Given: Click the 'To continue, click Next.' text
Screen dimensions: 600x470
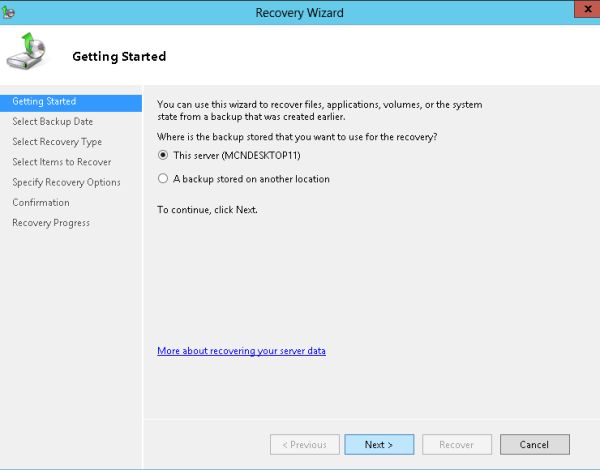Looking at the screenshot, I should pyautogui.click(x=207, y=210).
